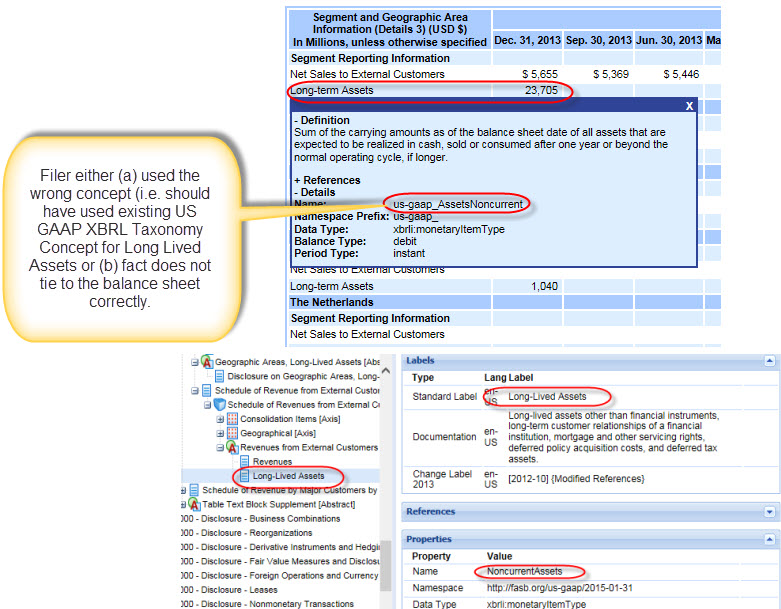The width and height of the screenshot is (781, 609).
Task: Expand the References section in definition popup
Action: 327,180
